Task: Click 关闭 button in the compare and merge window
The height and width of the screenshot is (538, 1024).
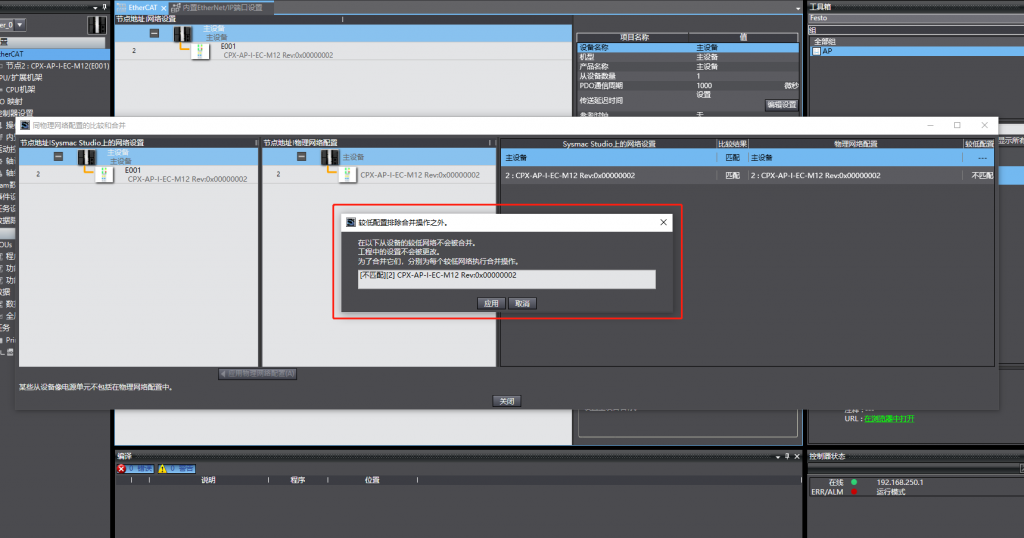Action: pos(507,401)
